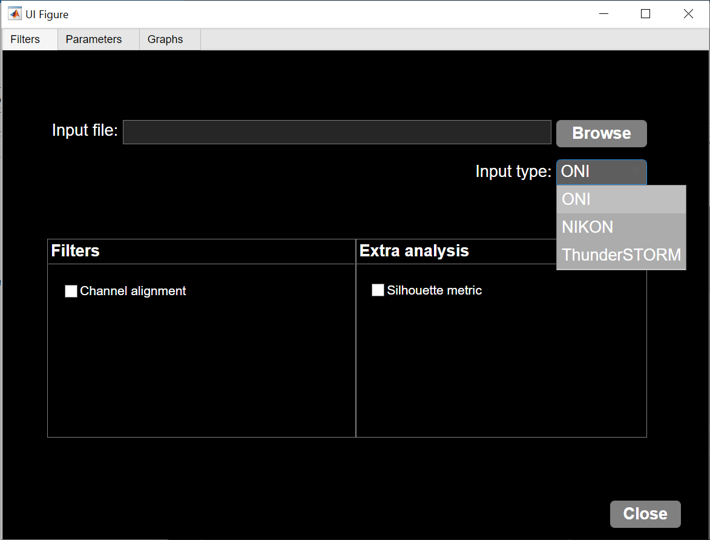Open the Parameters tab
Screen dimensions: 710x540
(x=94, y=39)
